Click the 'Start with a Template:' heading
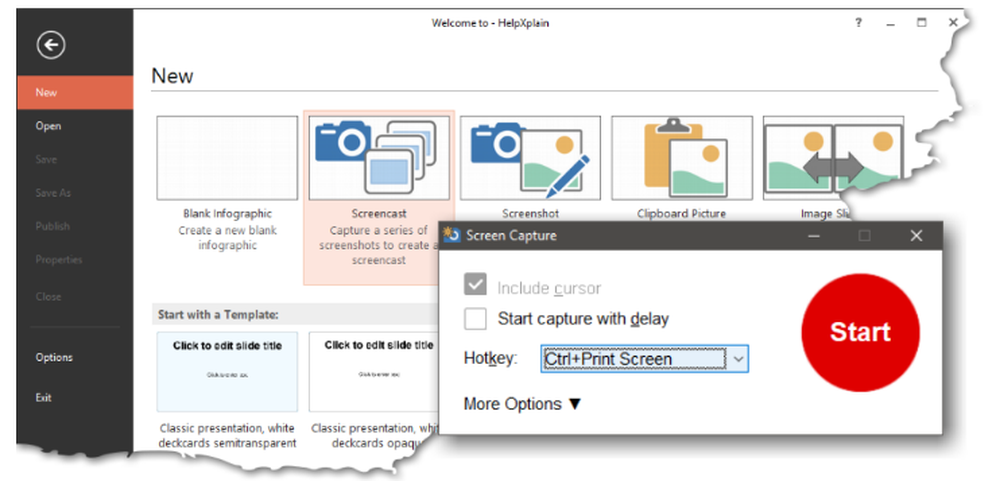This screenshot has height=481, width=1000. coord(218,314)
